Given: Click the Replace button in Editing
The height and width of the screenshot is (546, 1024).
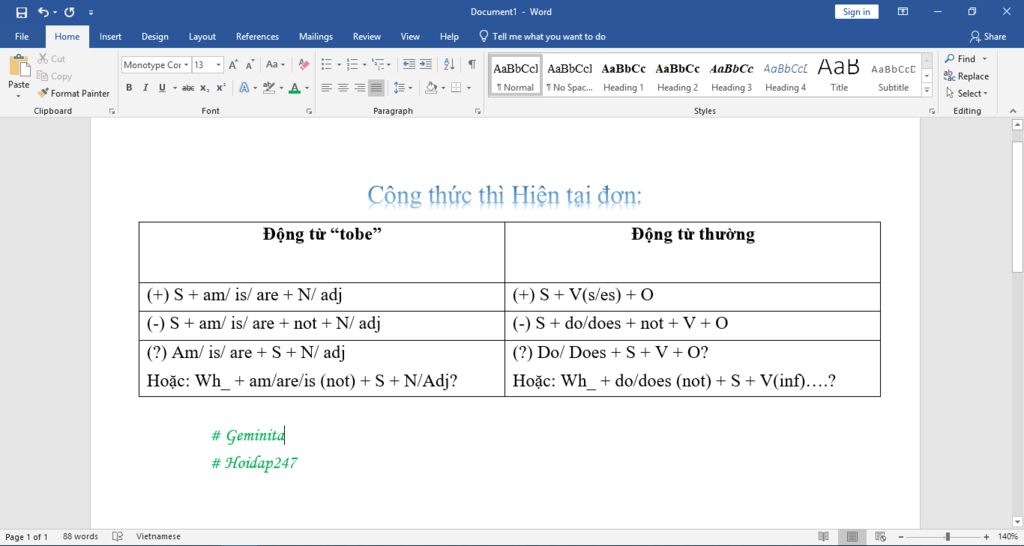Looking at the screenshot, I should coord(967,76).
